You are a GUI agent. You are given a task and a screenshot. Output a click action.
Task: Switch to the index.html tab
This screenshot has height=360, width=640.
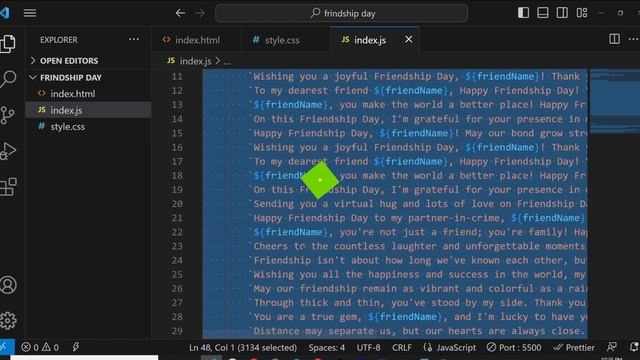coord(196,40)
